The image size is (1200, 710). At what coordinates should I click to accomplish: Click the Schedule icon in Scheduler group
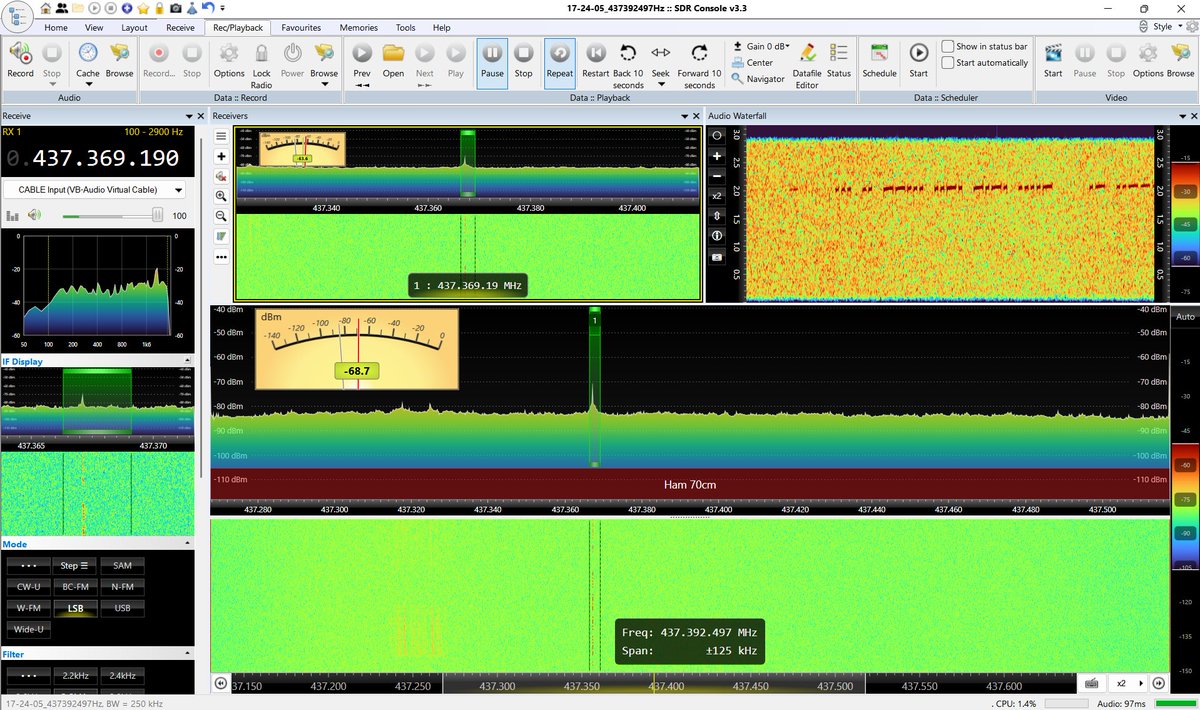coord(879,53)
